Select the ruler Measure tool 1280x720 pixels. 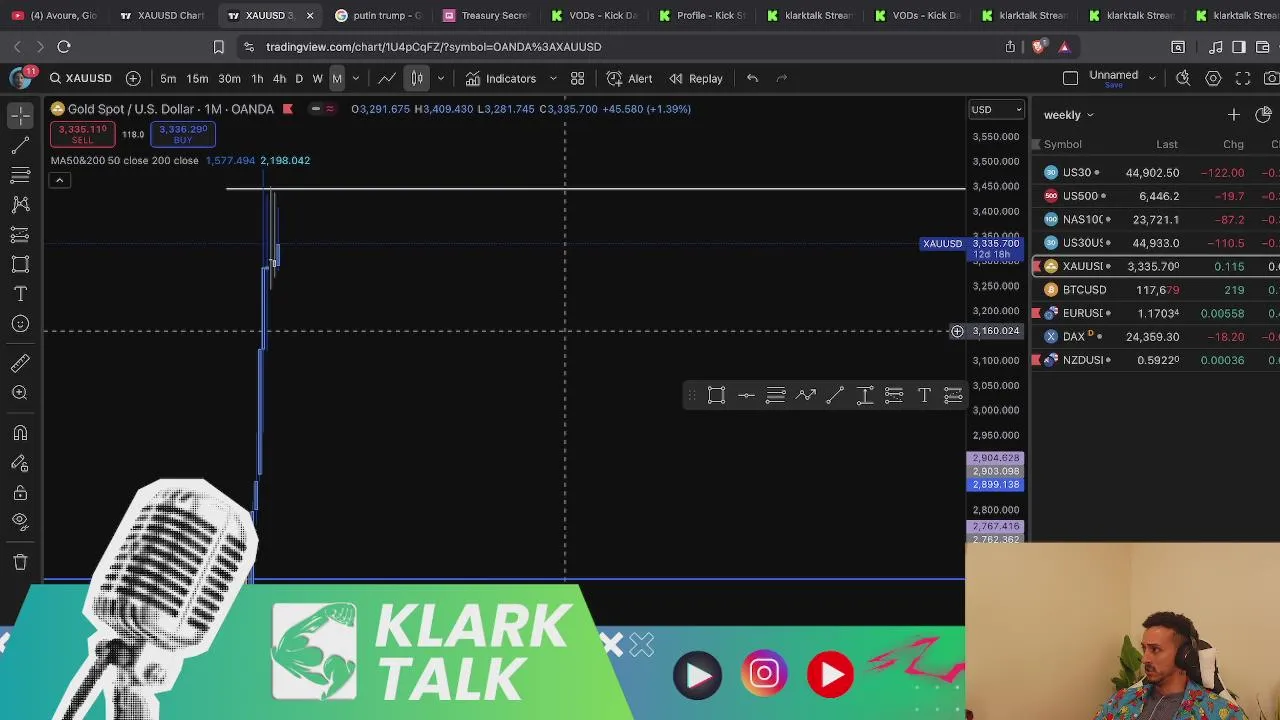20,363
